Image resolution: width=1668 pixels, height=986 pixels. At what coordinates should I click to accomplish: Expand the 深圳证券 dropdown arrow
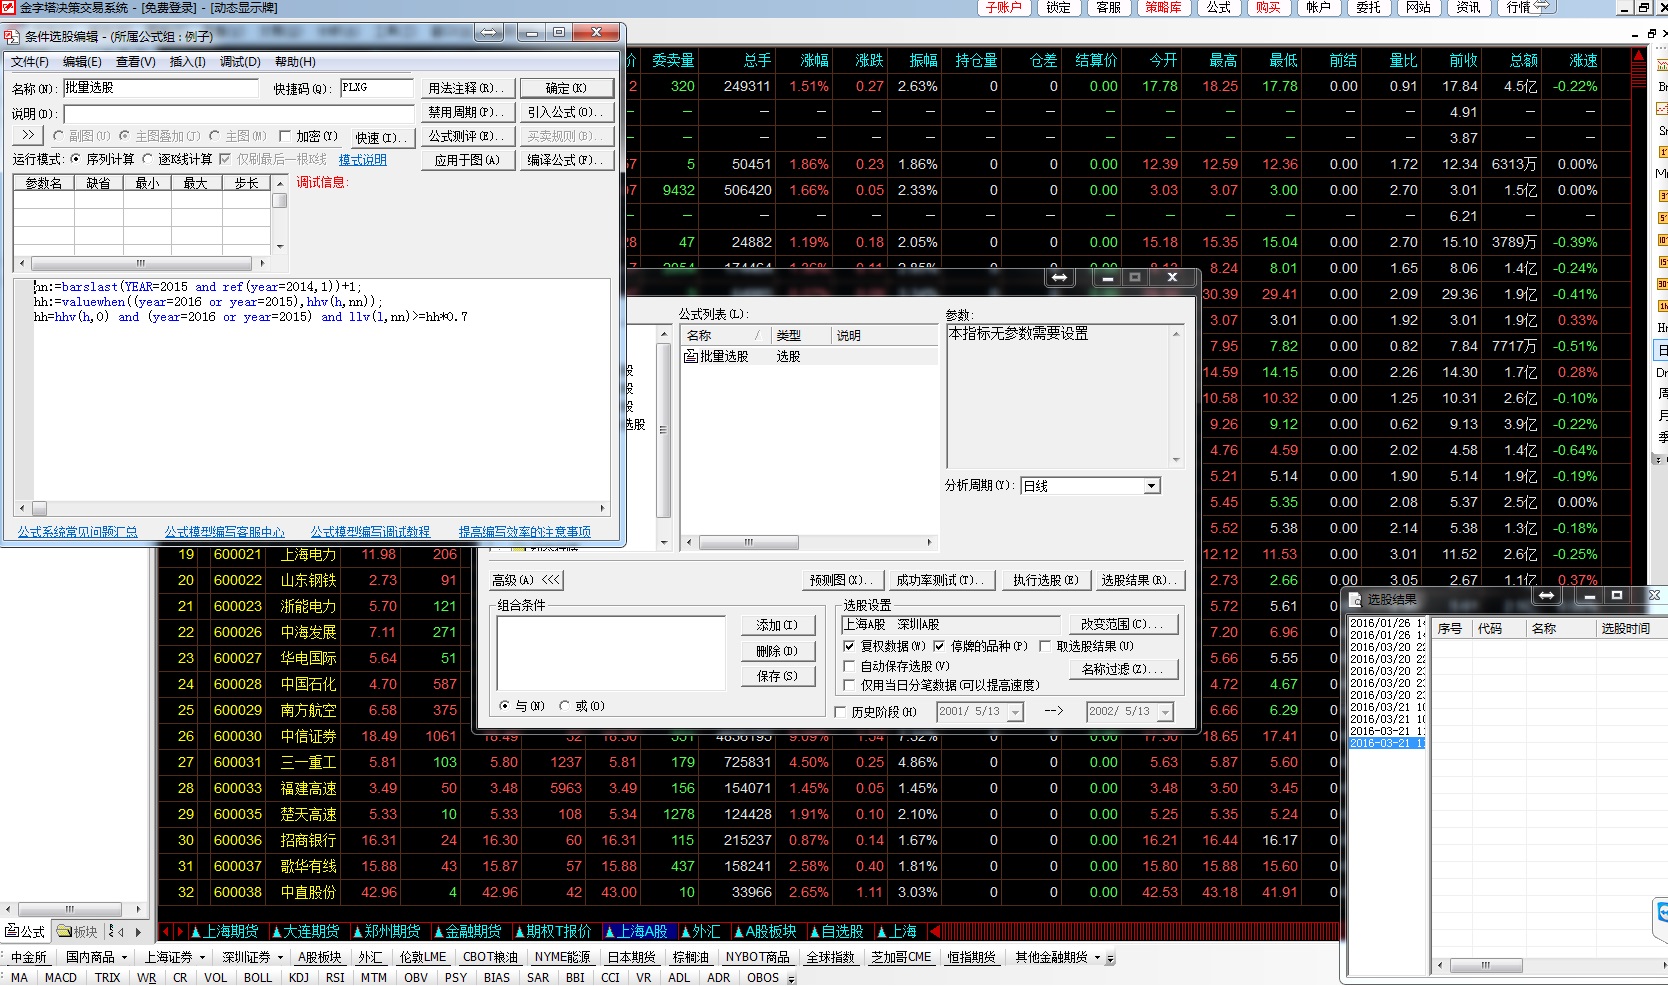click(280, 958)
